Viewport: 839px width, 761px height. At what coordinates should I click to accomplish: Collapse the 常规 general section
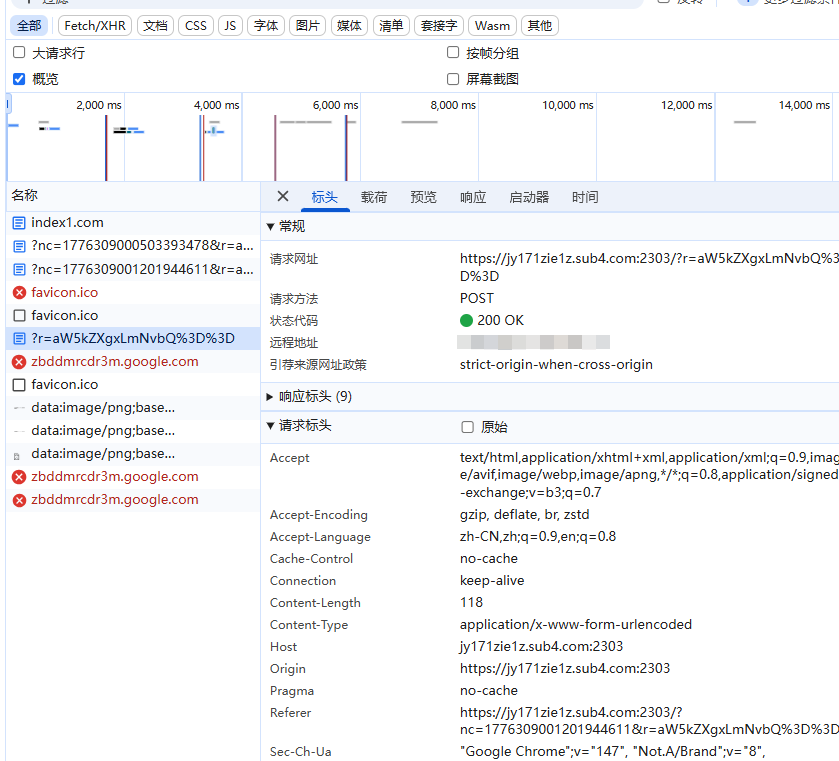click(270, 227)
